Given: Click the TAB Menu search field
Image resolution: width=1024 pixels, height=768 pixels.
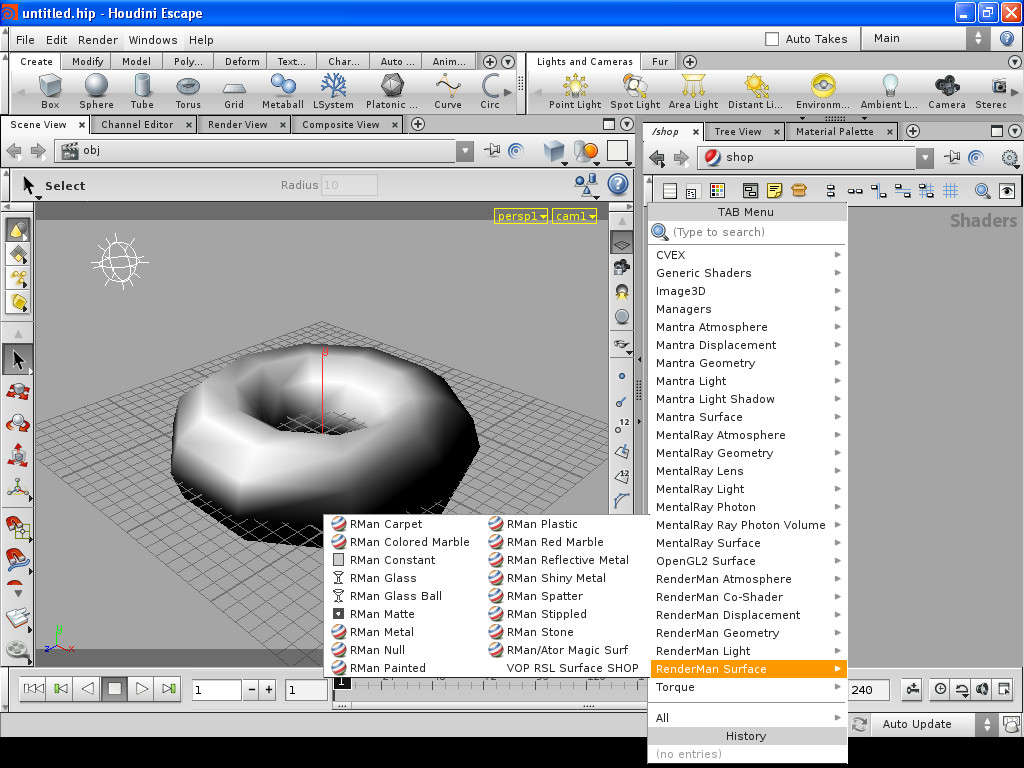Looking at the screenshot, I should (748, 232).
